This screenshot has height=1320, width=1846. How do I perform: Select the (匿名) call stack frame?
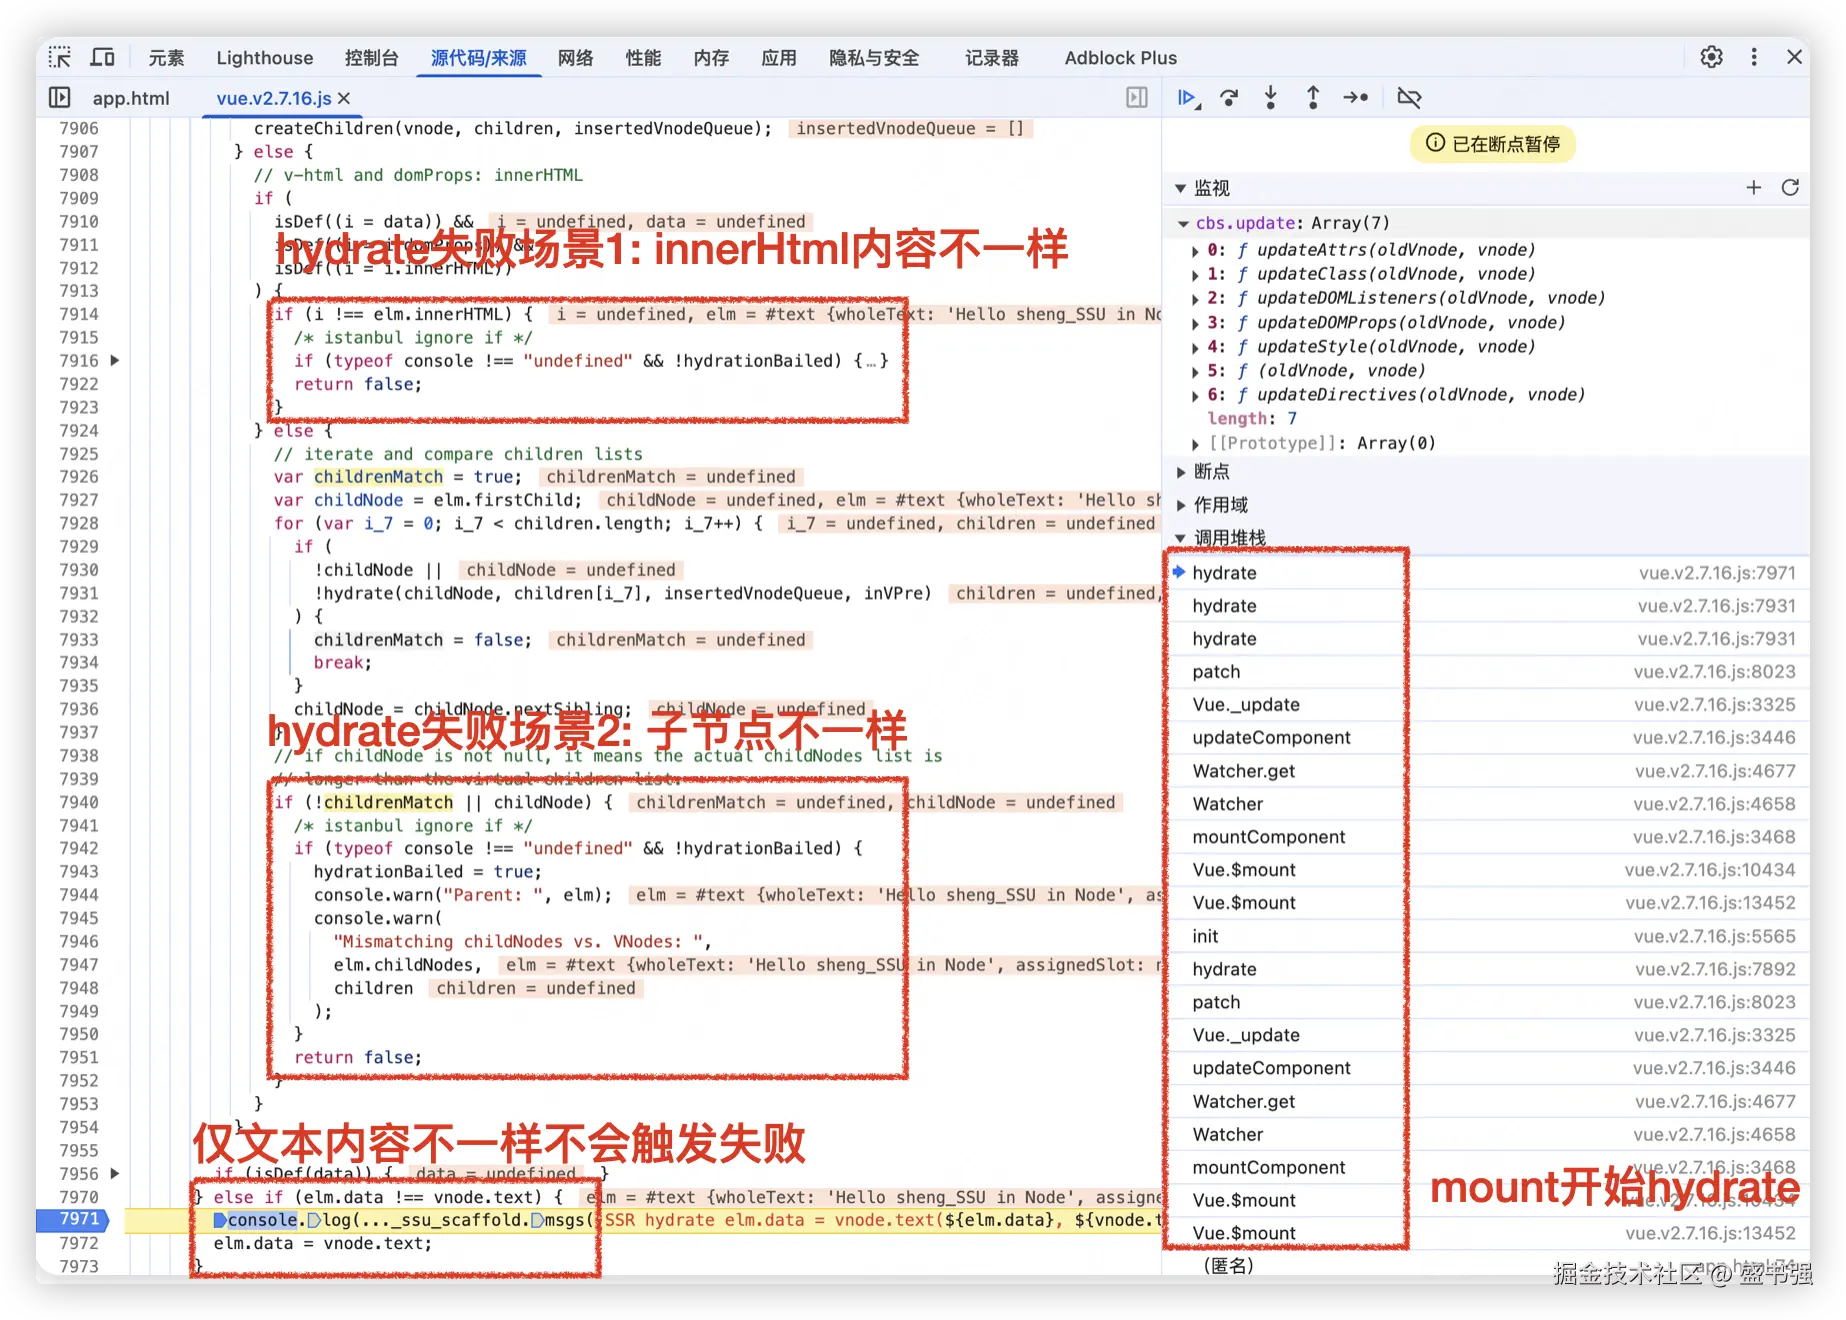pyautogui.click(x=1486, y=1265)
